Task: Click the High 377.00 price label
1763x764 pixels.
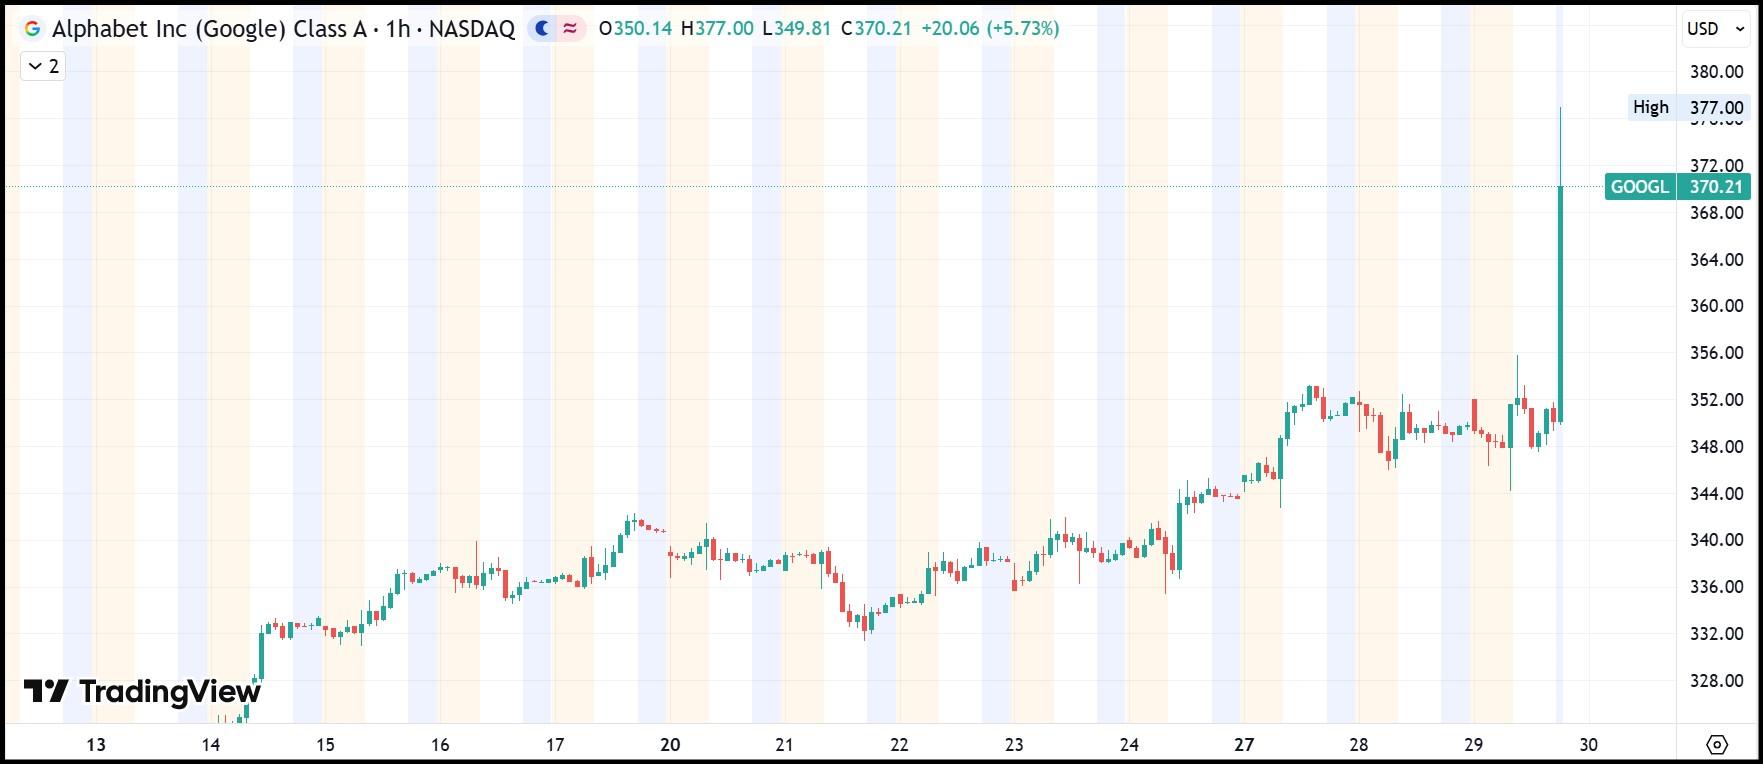Action: 1688,107
